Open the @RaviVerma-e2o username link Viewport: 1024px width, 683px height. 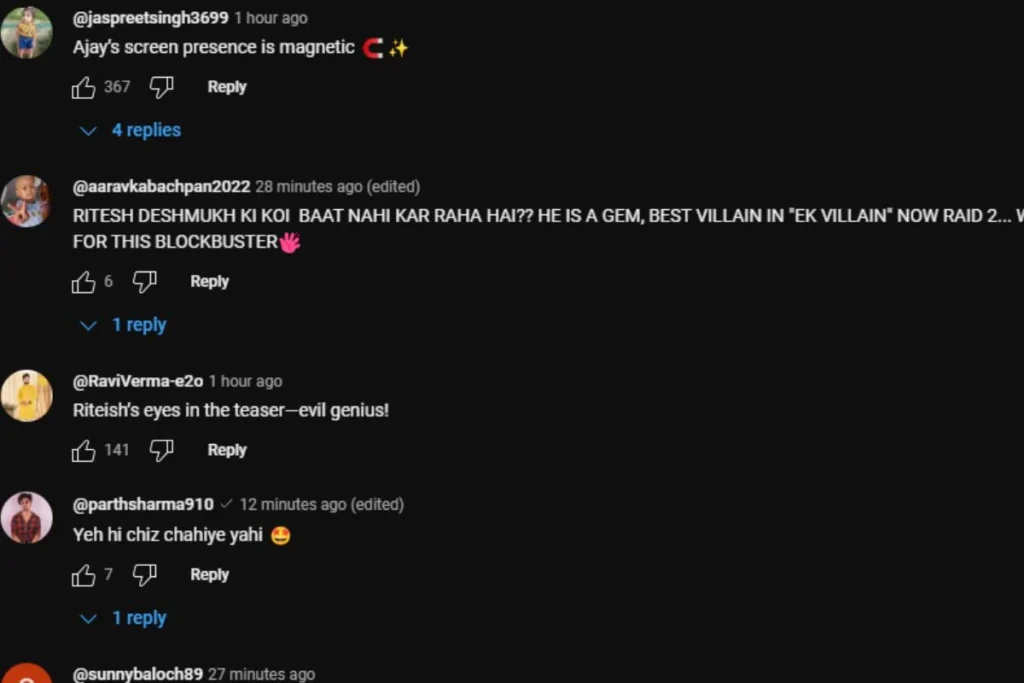[138, 381]
